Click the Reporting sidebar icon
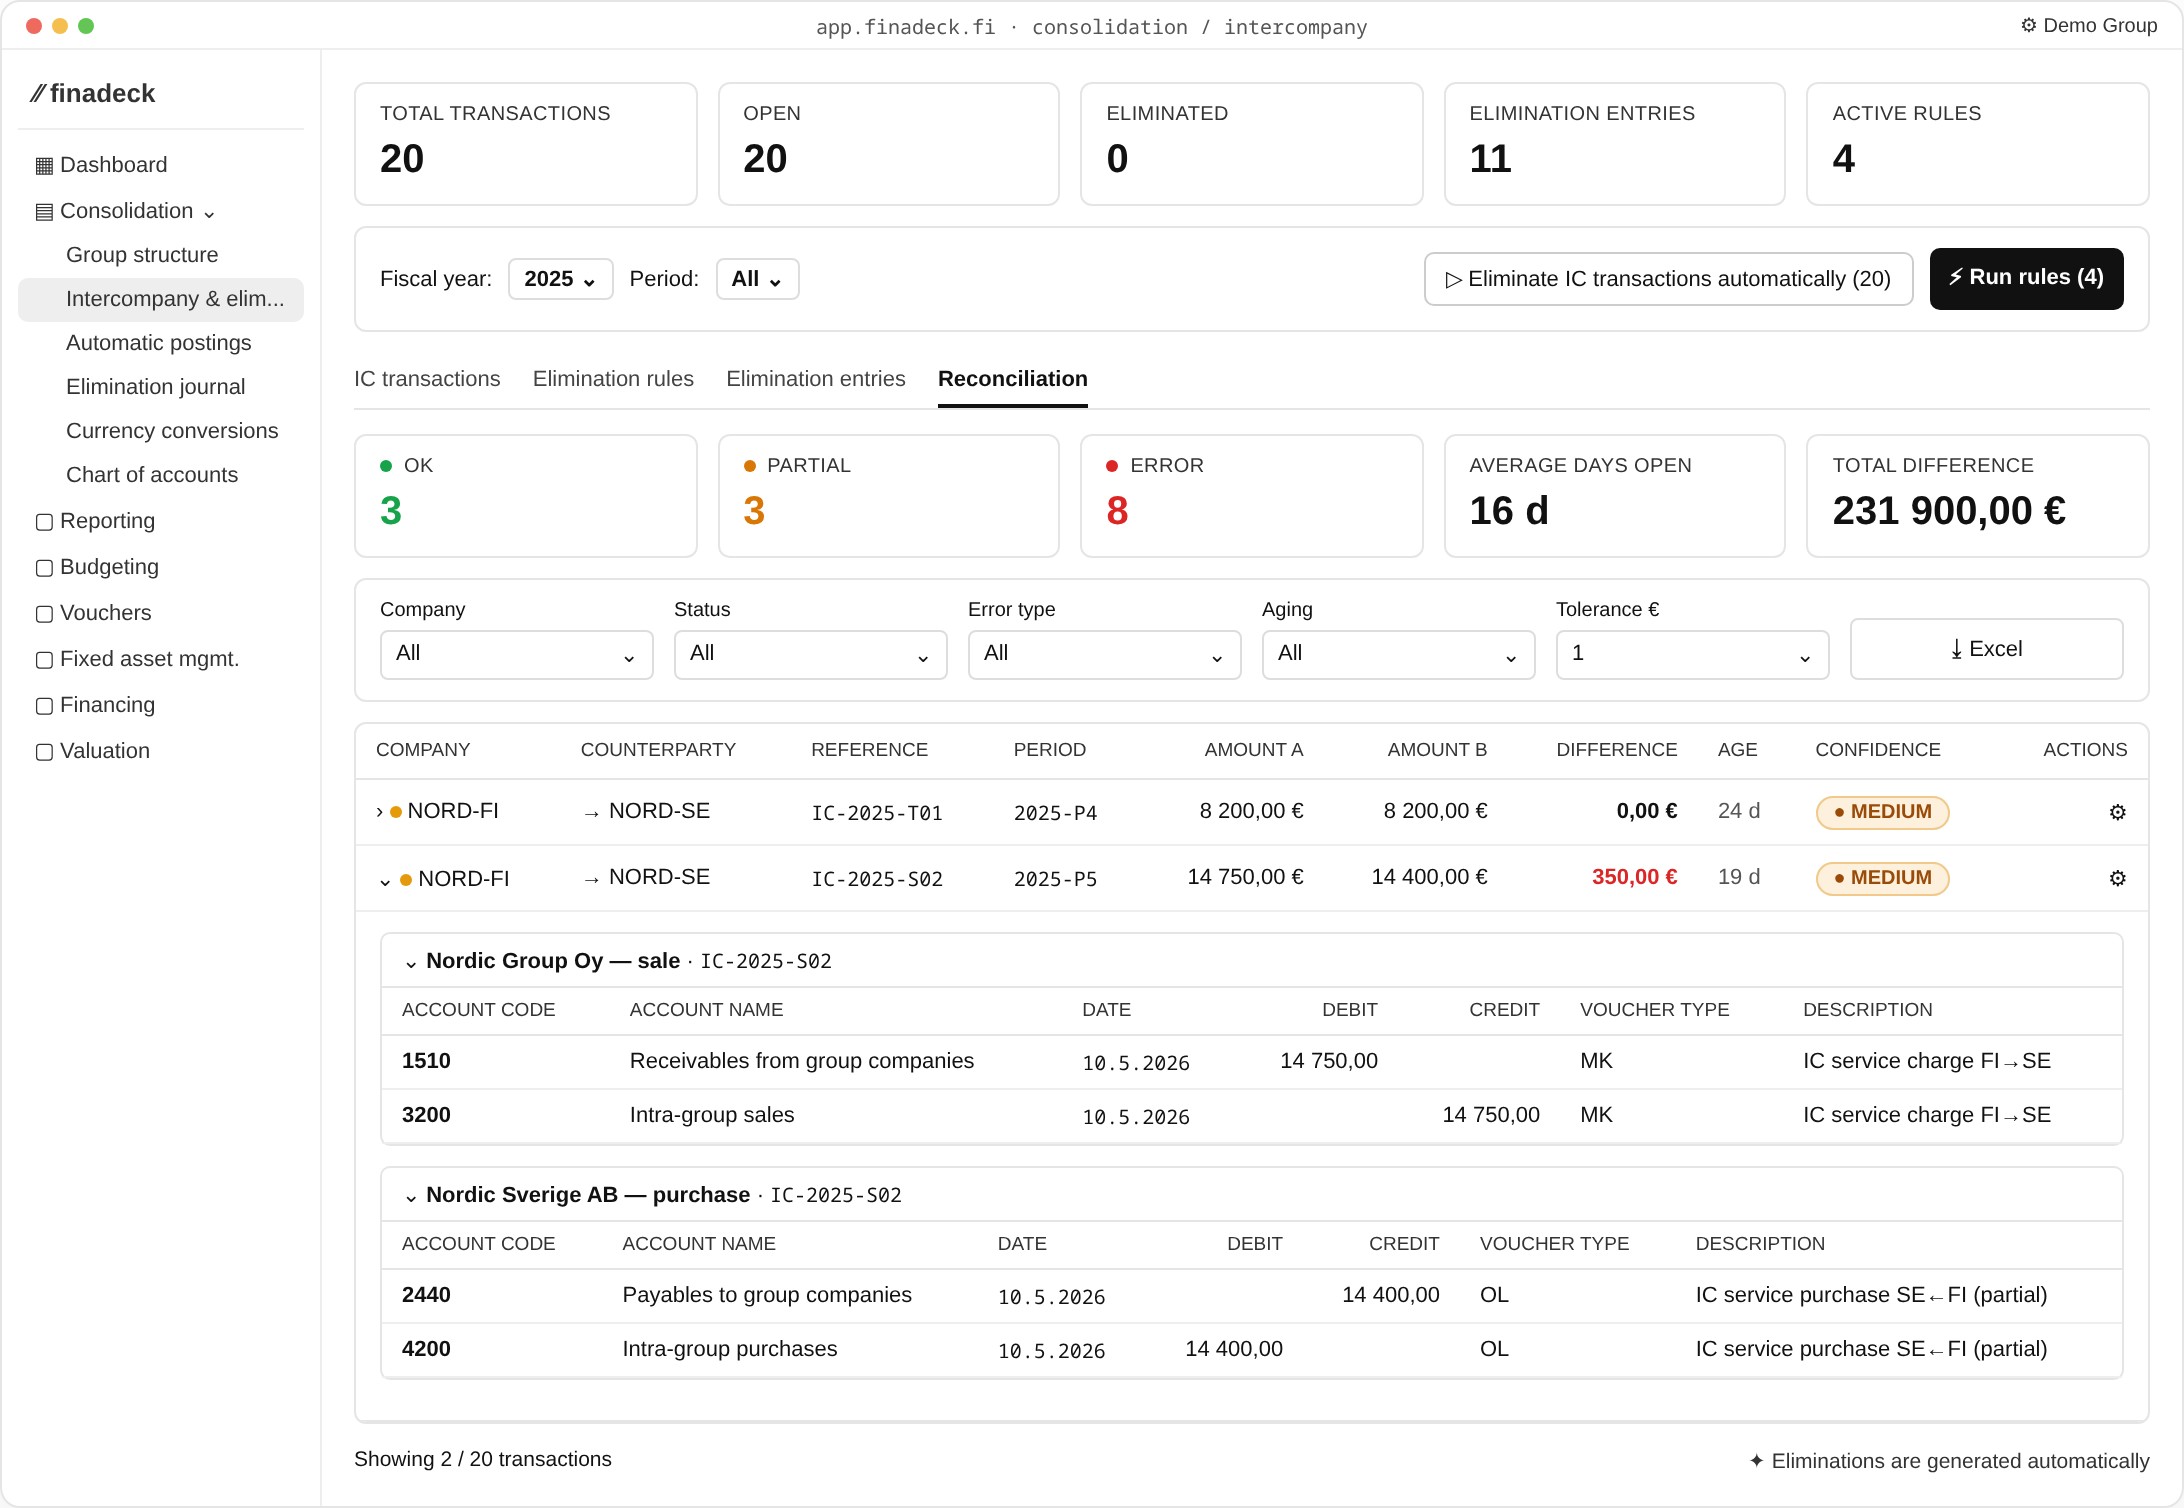Screen dimensions: 2184x1508 (x=44, y=521)
